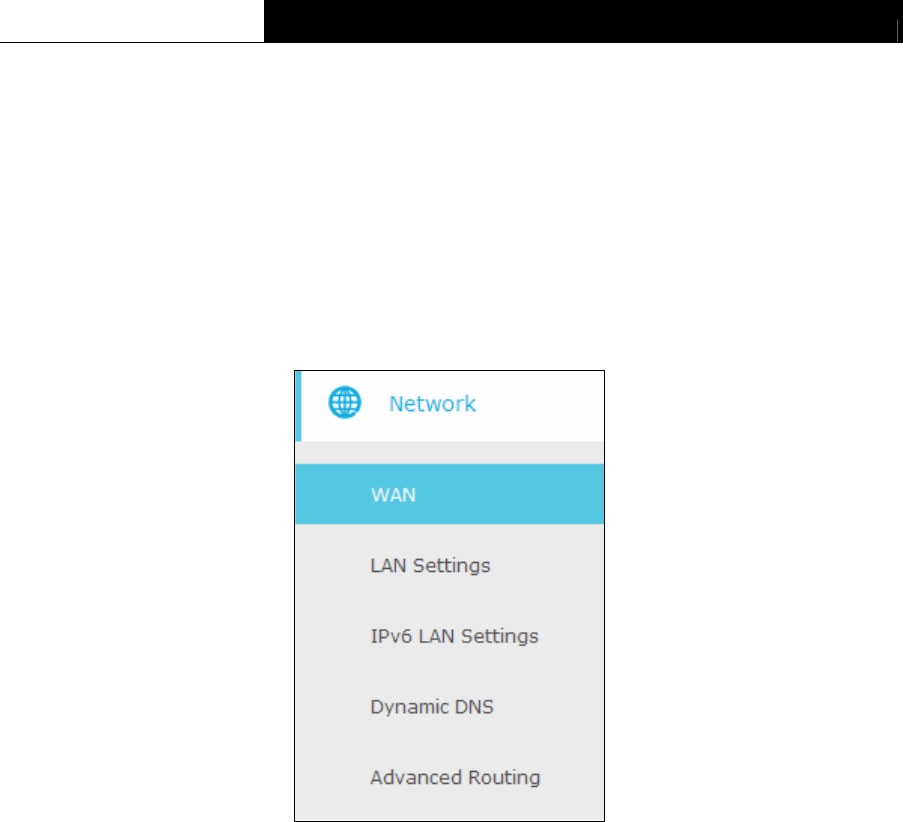The height and width of the screenshot is (822, 903).
Task: Select the highlighted WAN entry
Action: coord(449,494)
